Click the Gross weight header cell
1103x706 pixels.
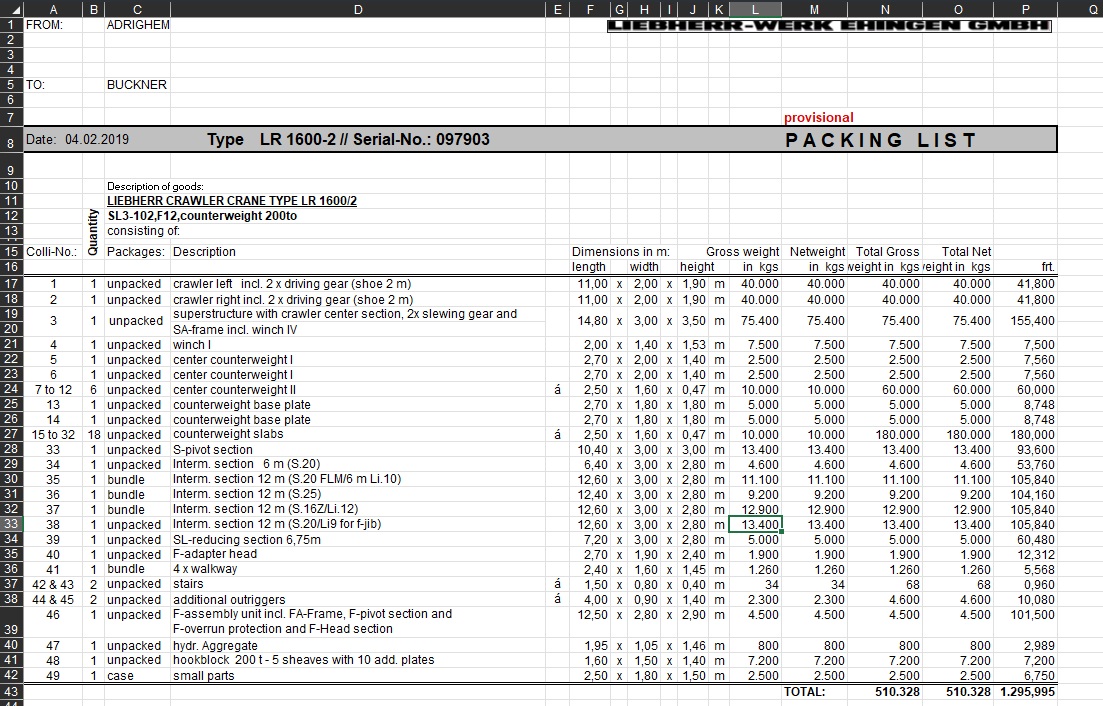(x=742, y=252)
